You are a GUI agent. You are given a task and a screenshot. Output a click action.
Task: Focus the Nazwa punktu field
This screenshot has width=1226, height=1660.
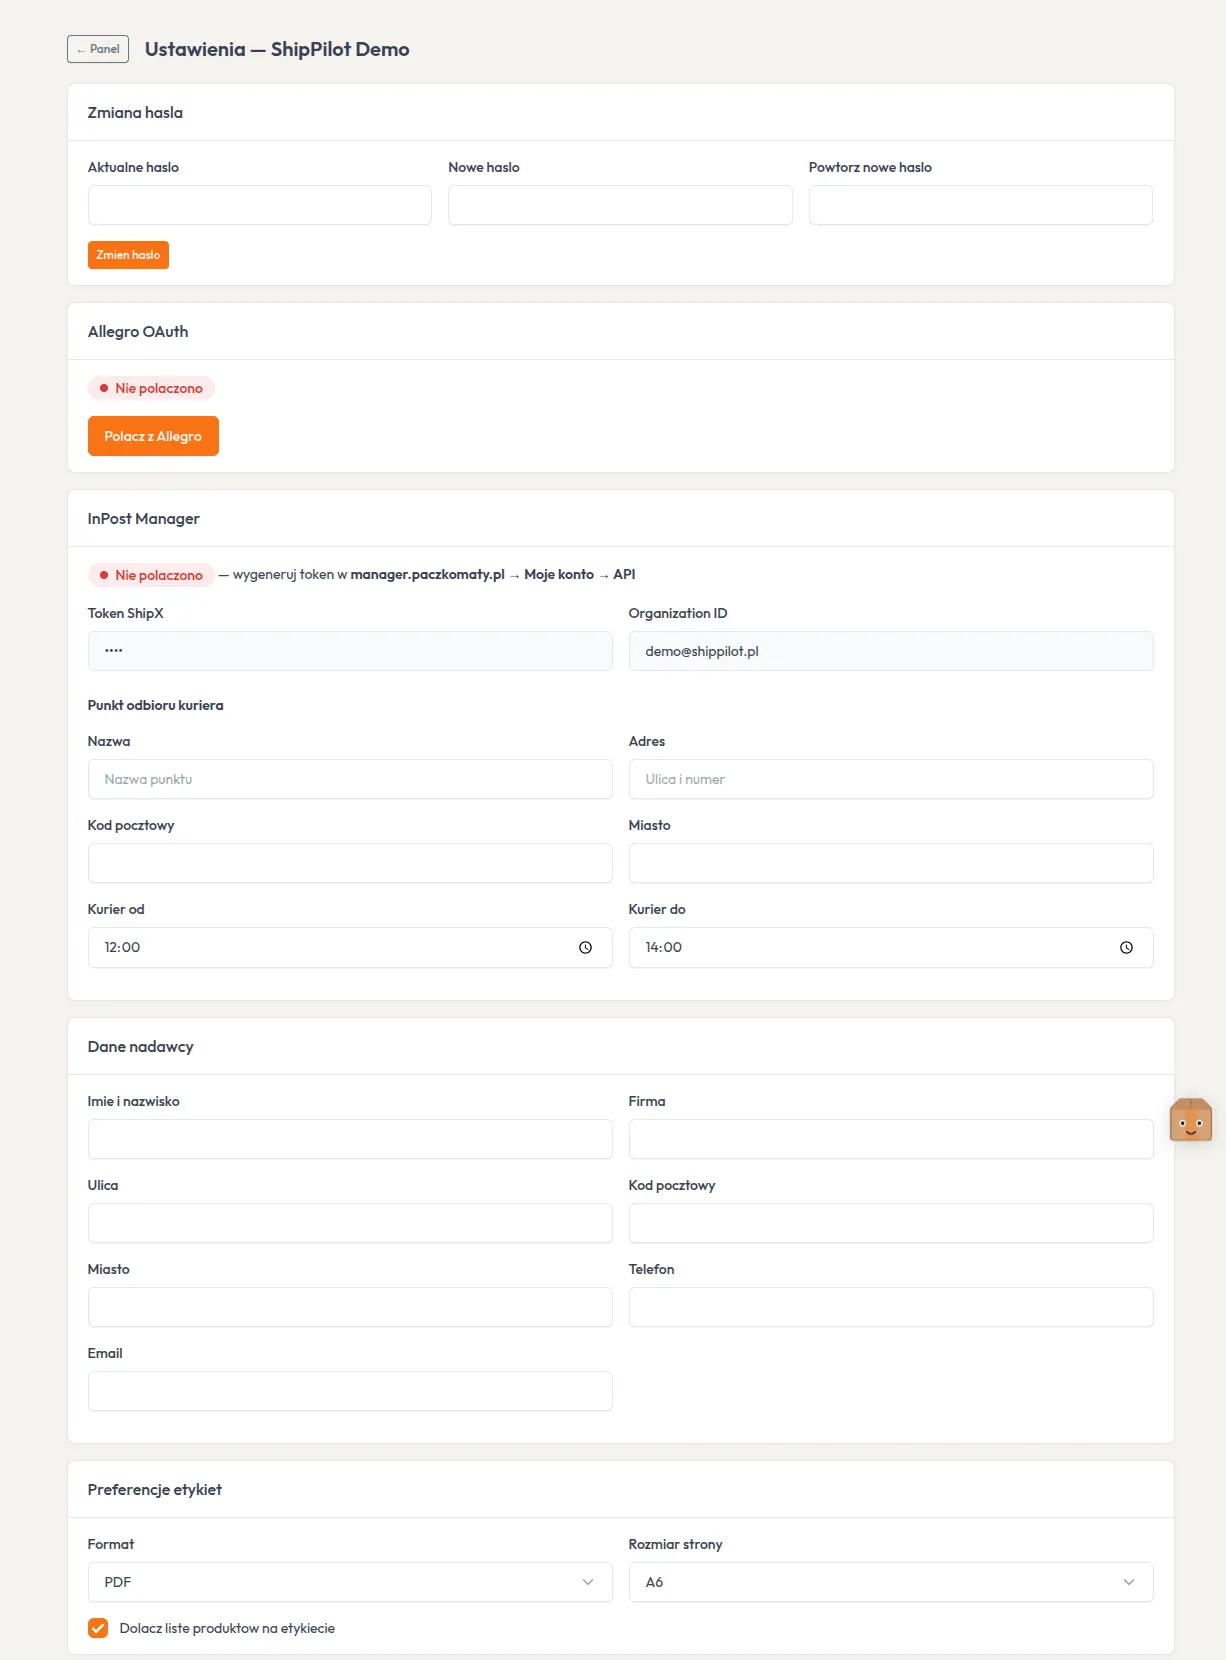[350, 779]
